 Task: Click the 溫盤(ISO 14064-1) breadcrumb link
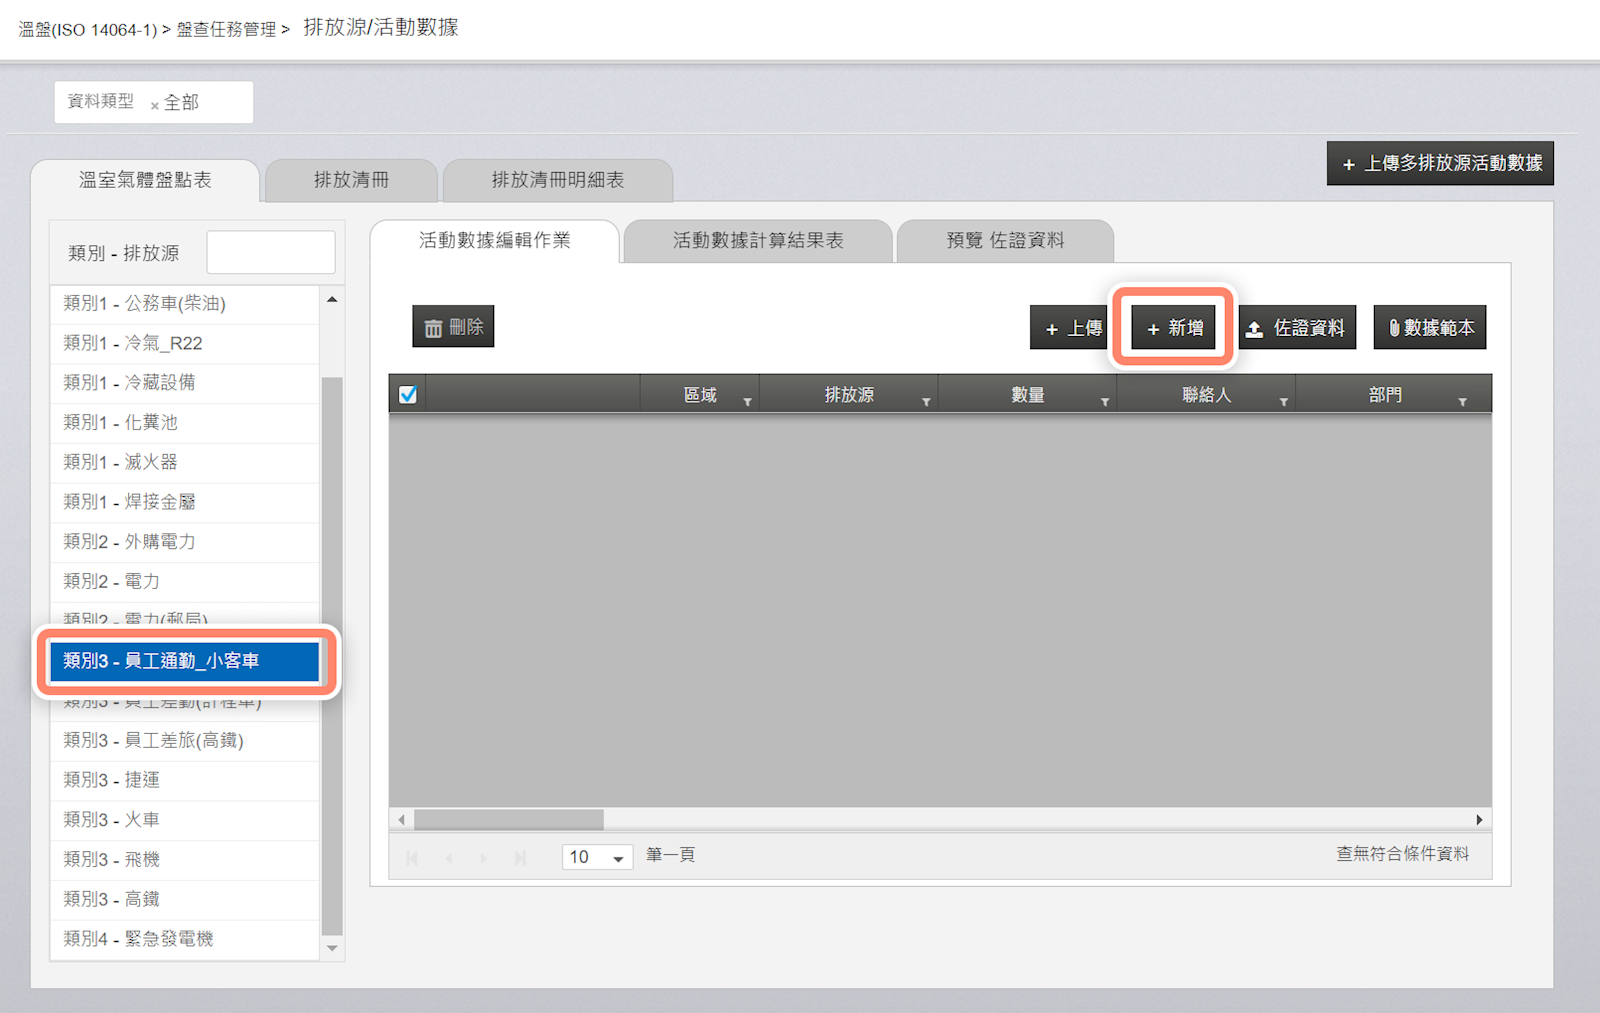[88, 30]
